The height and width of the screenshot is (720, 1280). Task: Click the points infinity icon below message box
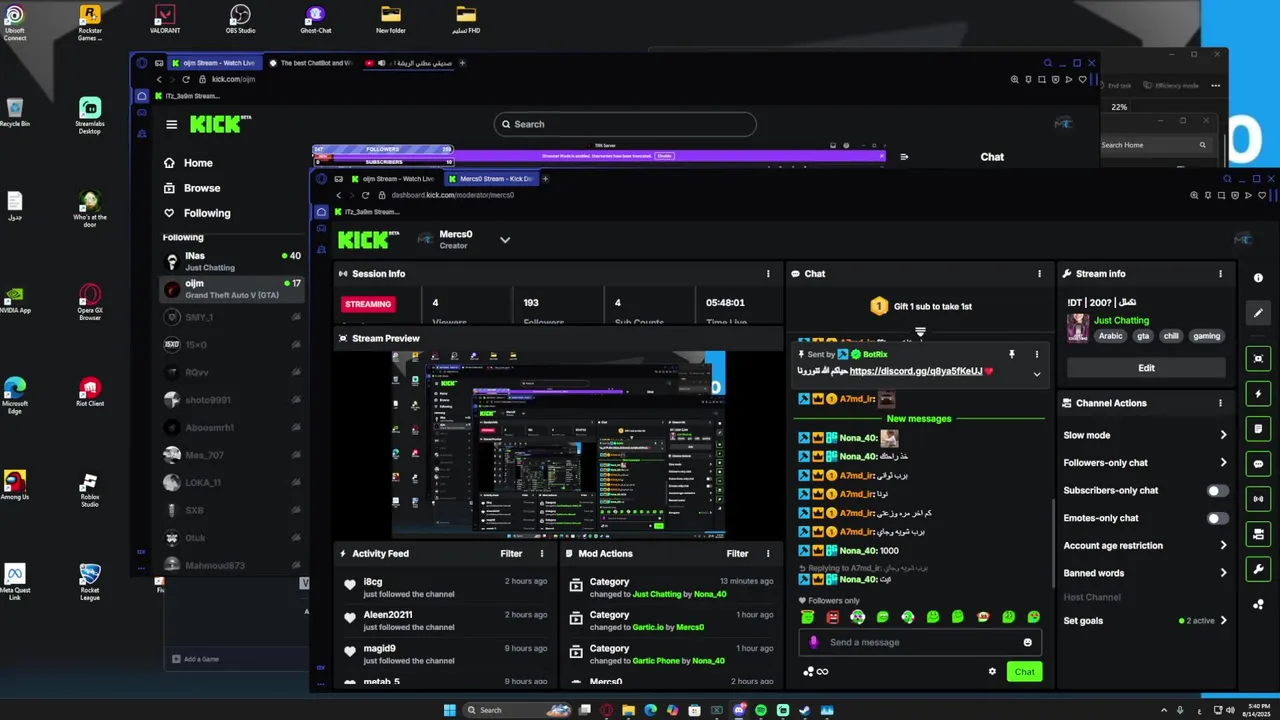click(815, 672)
